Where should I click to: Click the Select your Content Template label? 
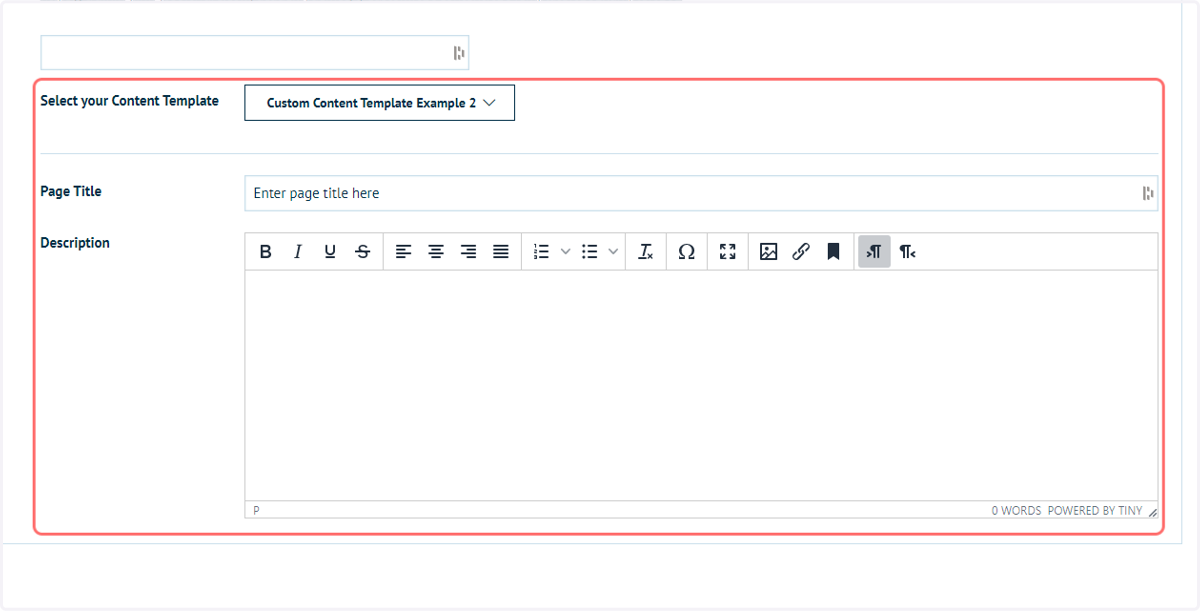(129, 101)
